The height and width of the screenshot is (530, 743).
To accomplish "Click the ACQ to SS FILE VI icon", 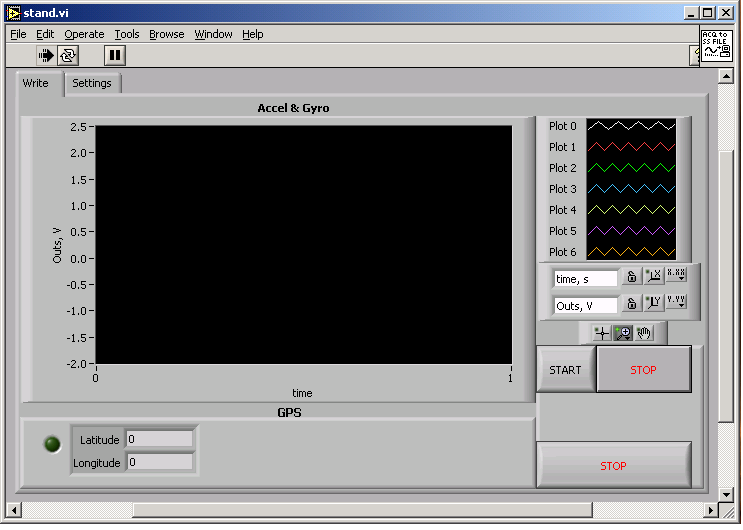I will point(716,45).
